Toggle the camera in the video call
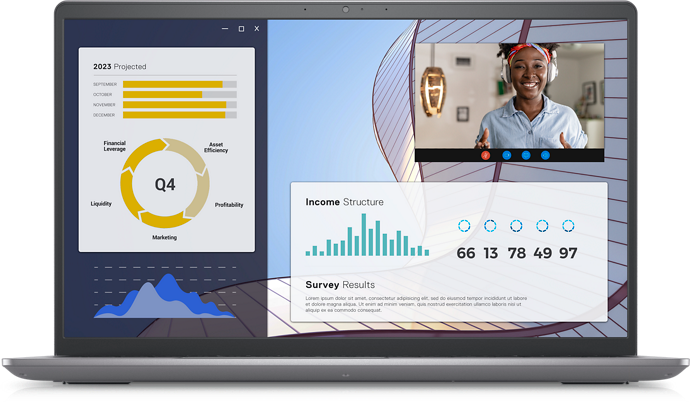 (x=506, y=155)
